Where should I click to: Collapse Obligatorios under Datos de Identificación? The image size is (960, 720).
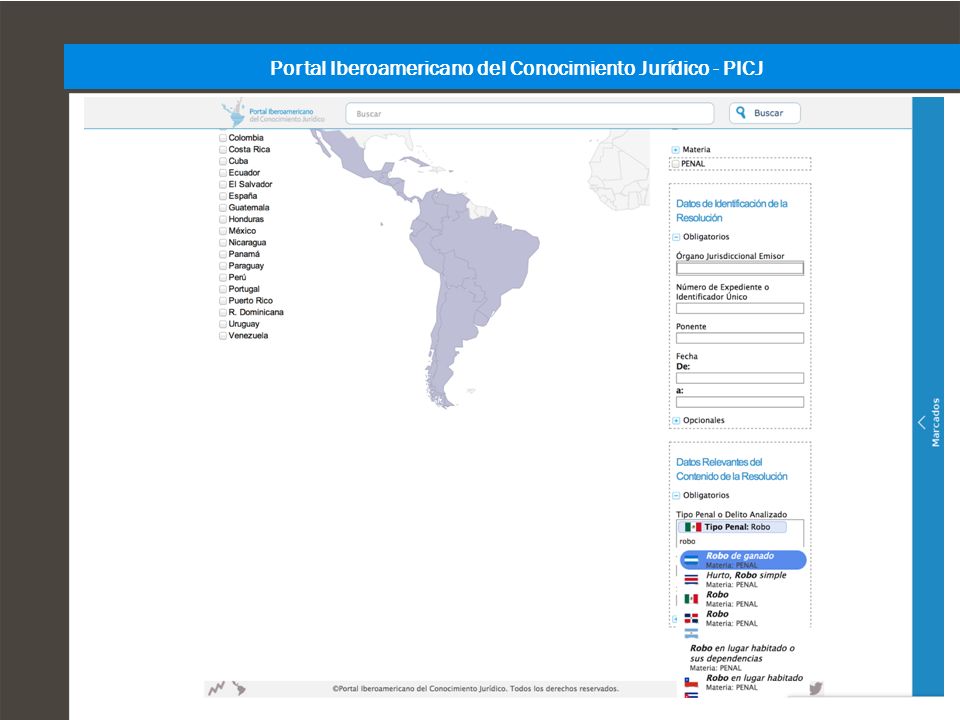[676, 237]
